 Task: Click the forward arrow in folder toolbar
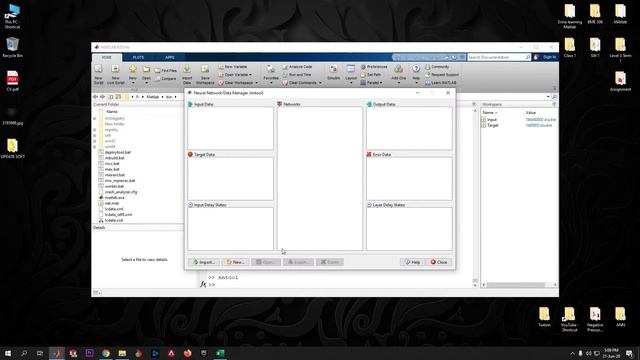[102, 97]
